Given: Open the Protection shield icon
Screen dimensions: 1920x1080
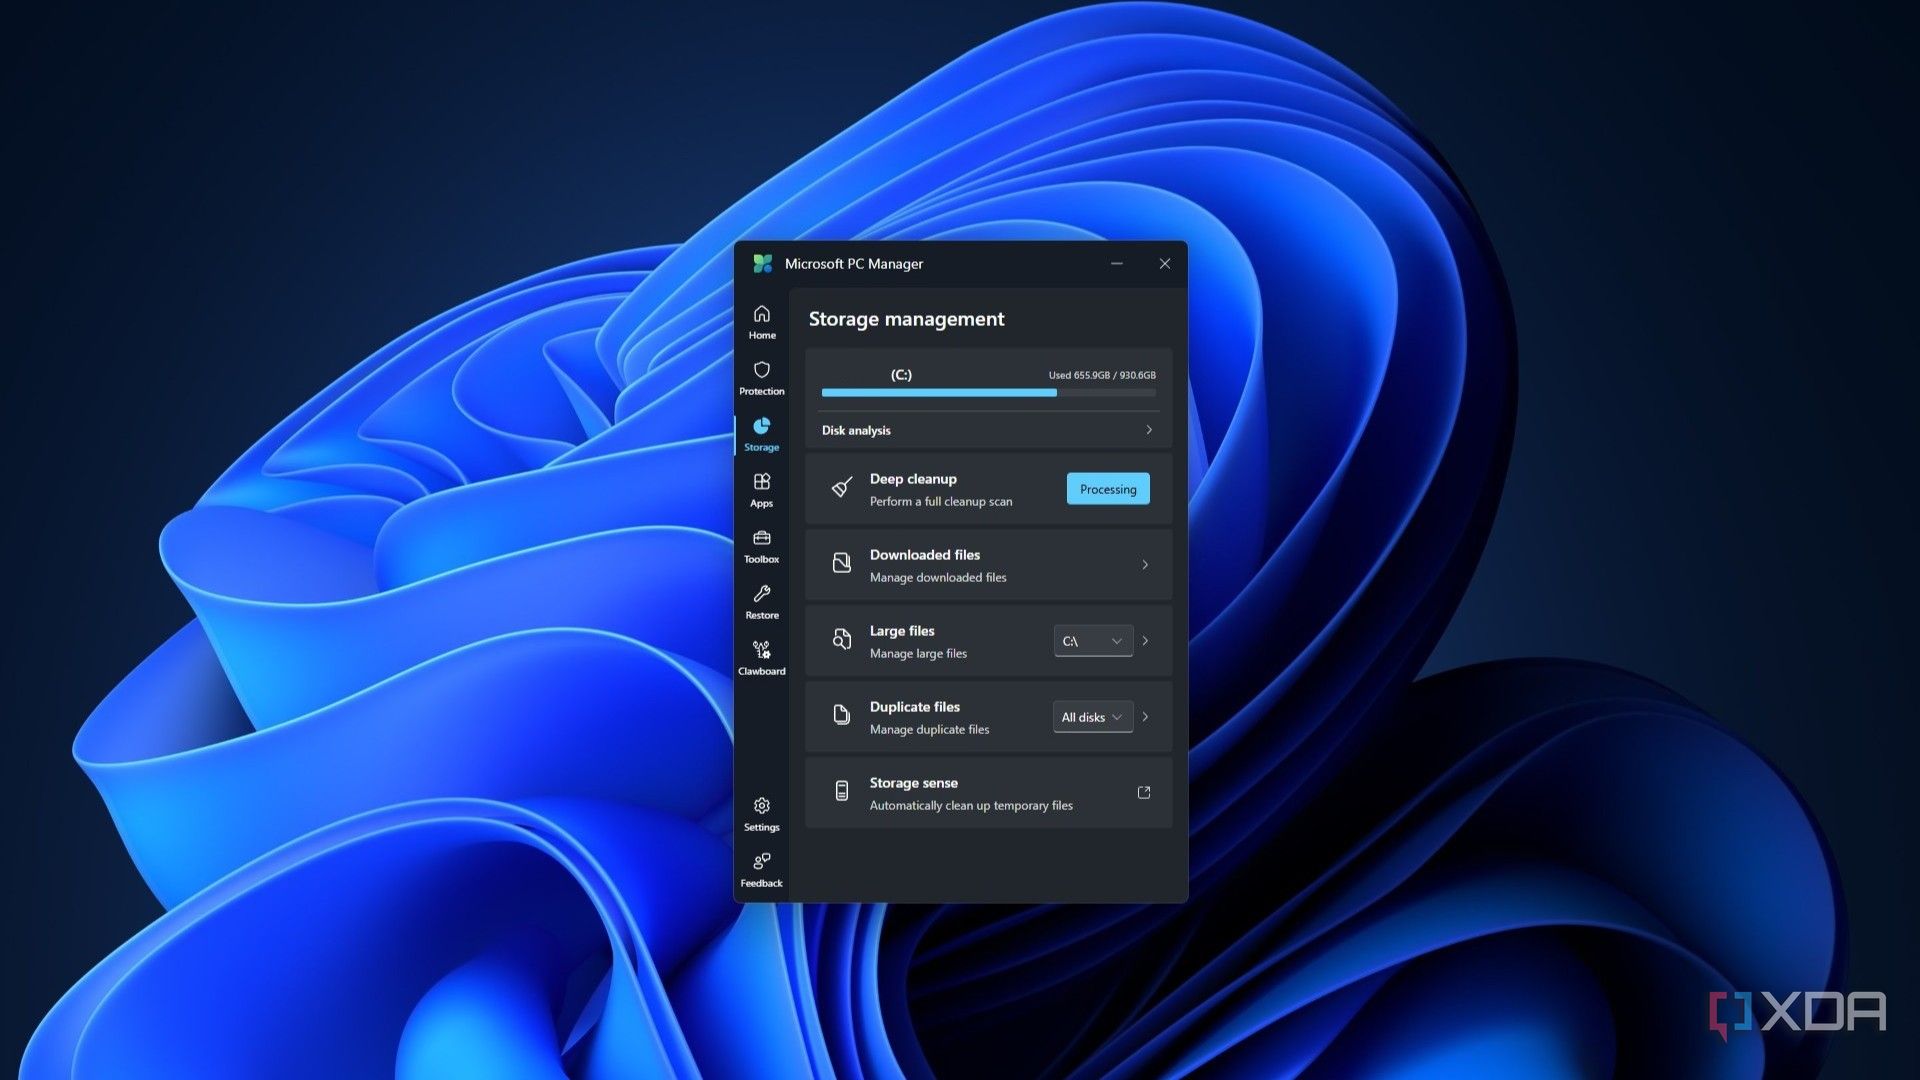Looking at the screenshot, I should click(761, 370).
